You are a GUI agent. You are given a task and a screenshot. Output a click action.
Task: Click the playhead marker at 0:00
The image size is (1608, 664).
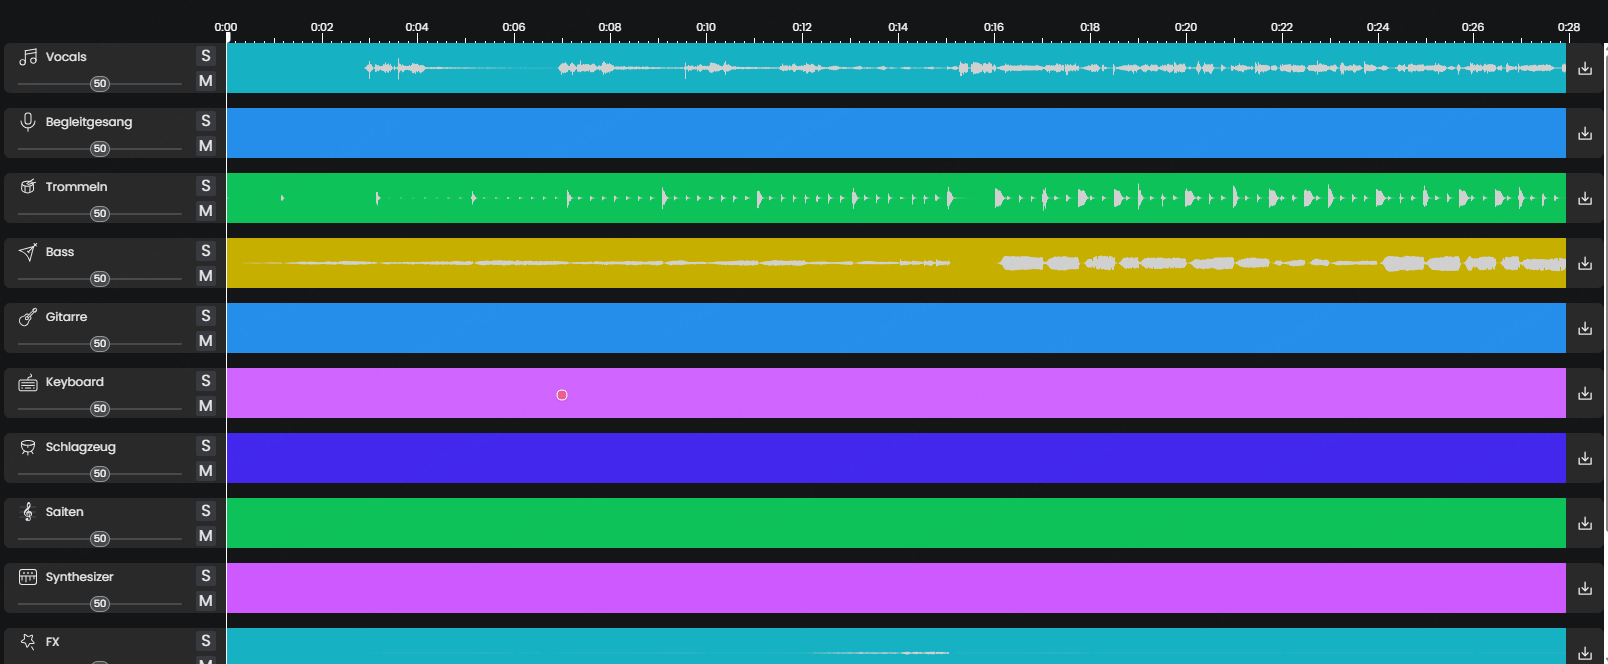228,37
